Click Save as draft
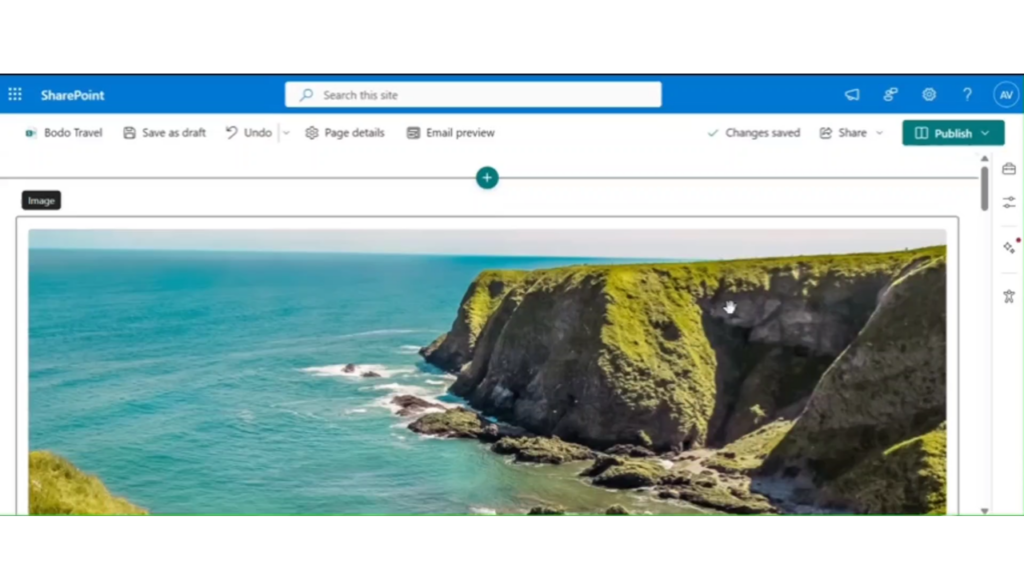Viewport: 1024px width, 576px height. point(165,133)
